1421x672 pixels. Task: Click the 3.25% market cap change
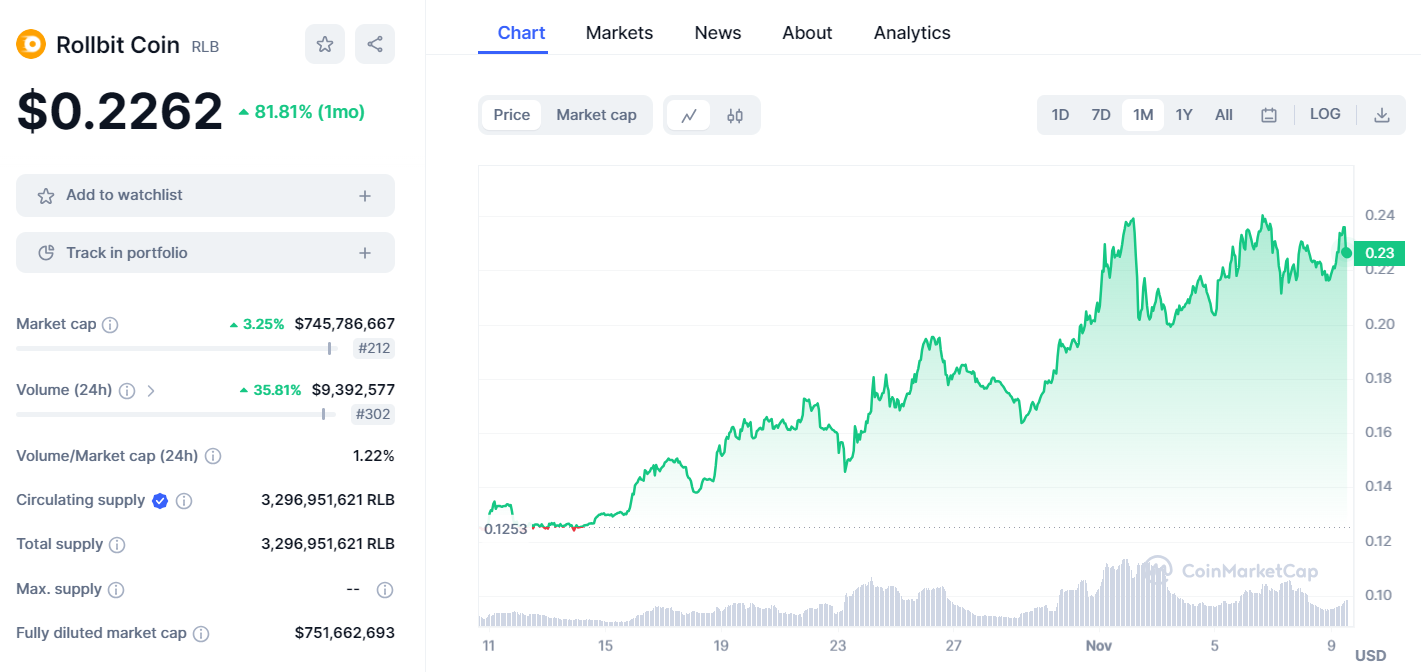[257, 324]
